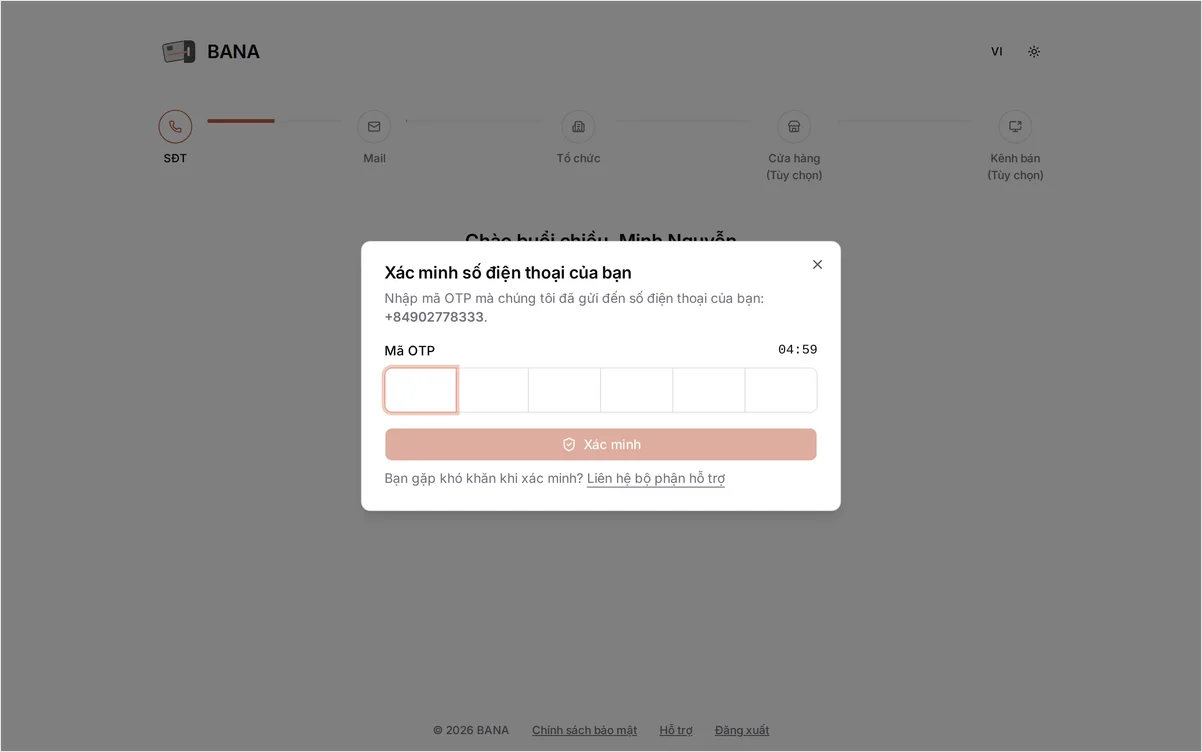Toggle light theme sun icon

[x=1034, y=52]
